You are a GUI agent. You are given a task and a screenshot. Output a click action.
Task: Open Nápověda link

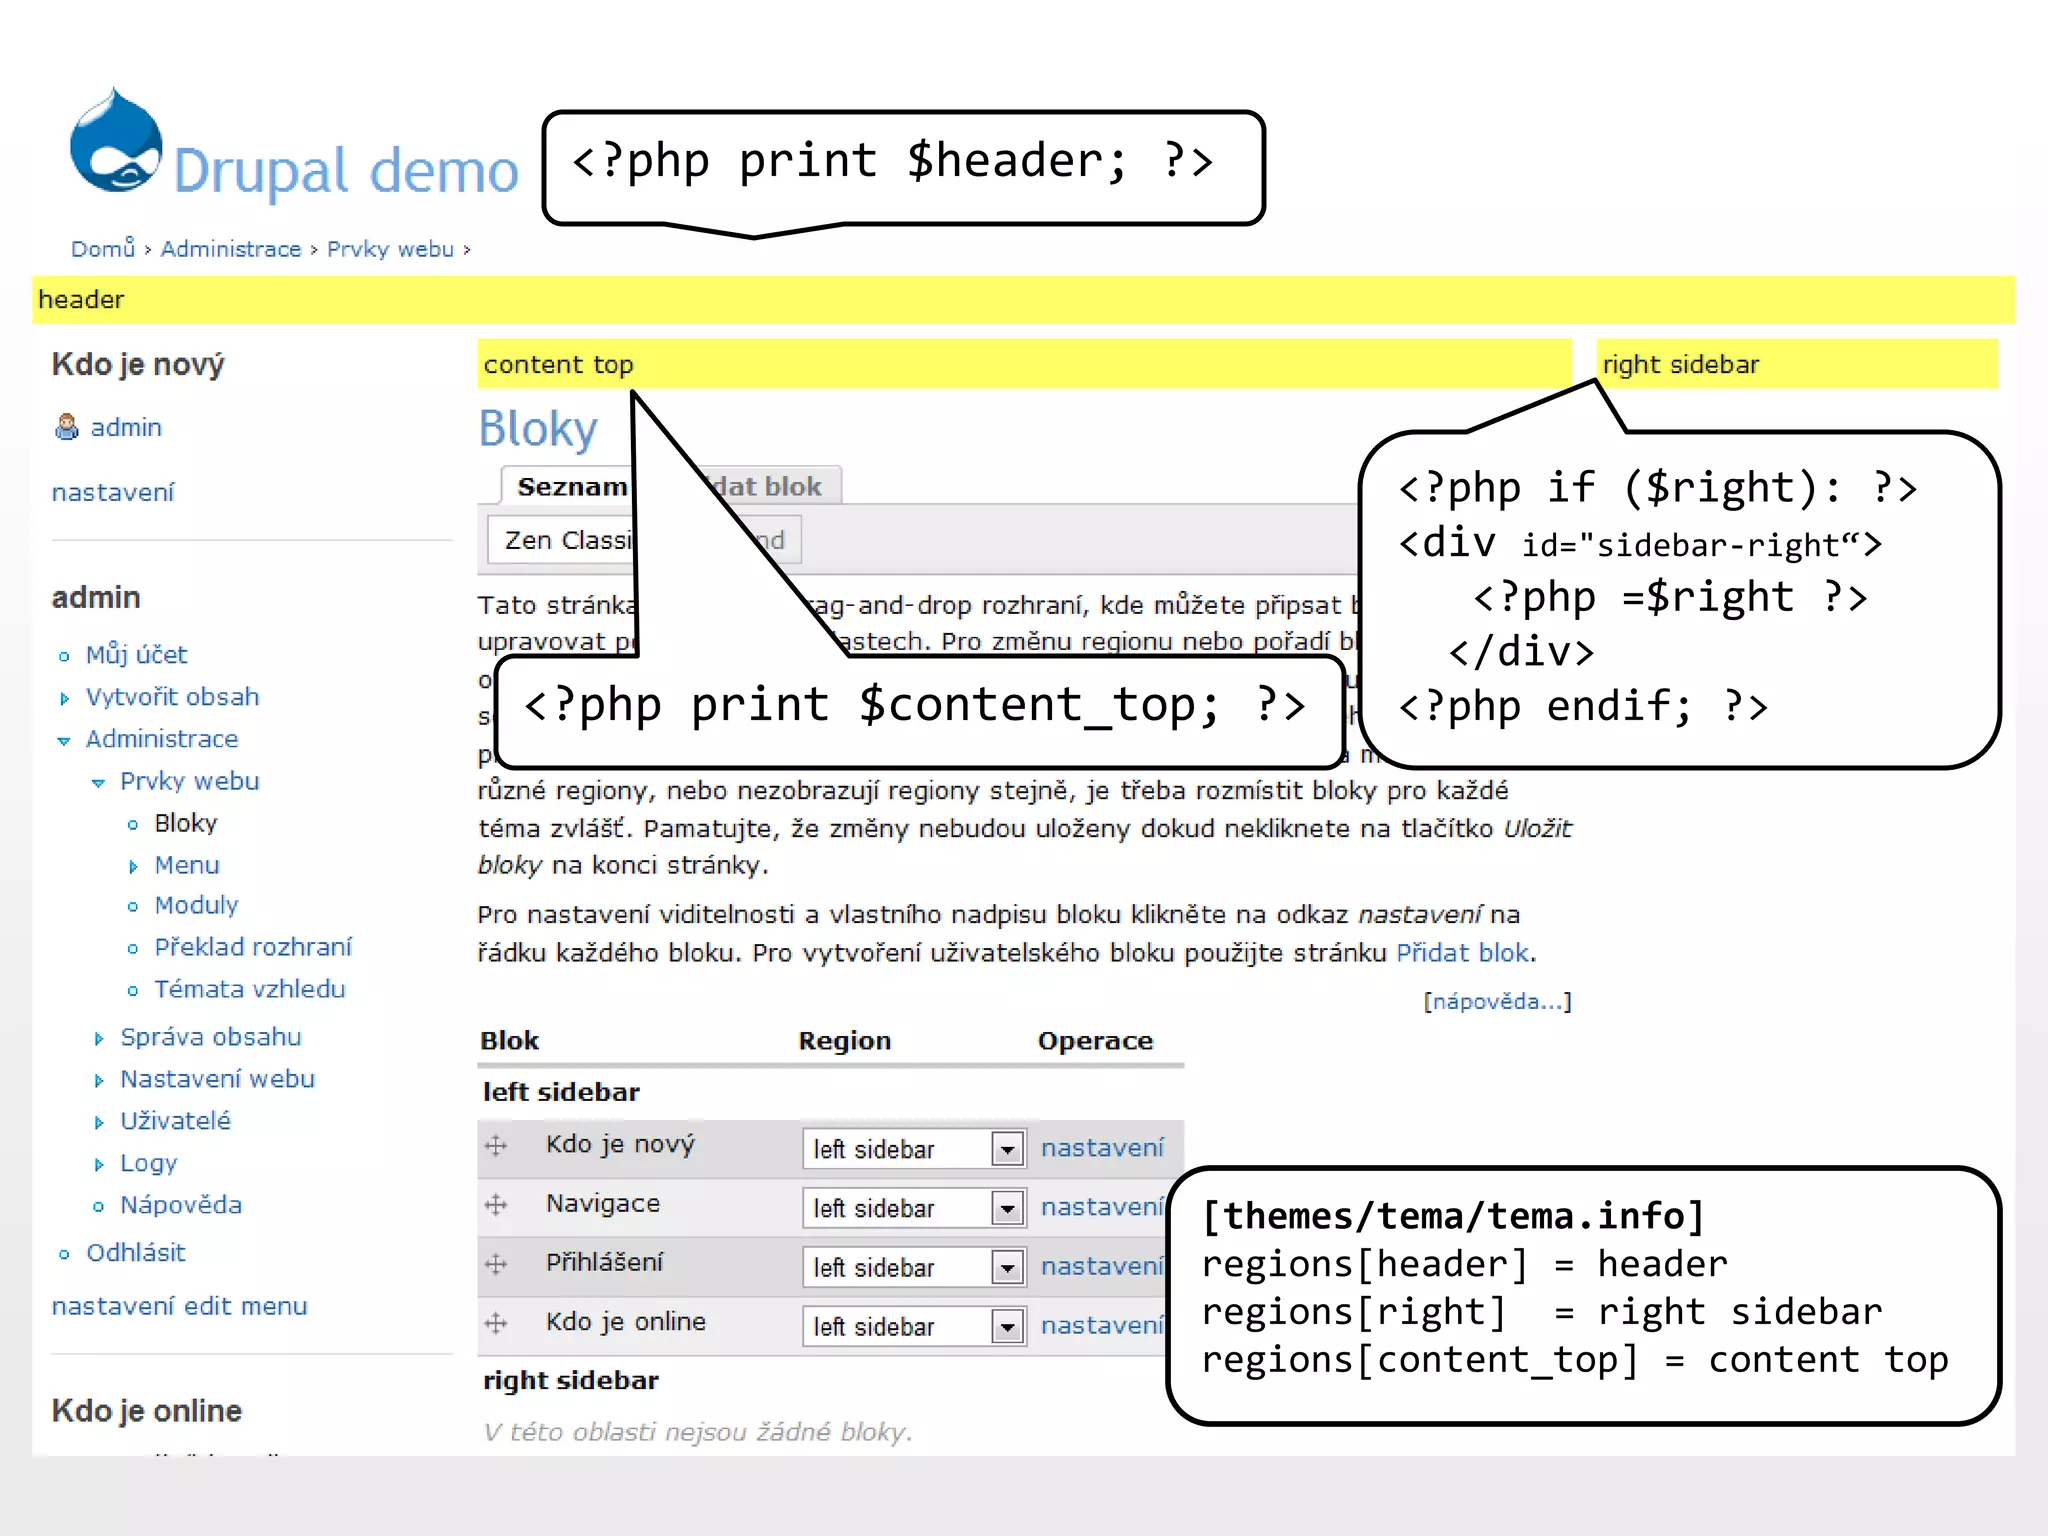point(181,1205)
